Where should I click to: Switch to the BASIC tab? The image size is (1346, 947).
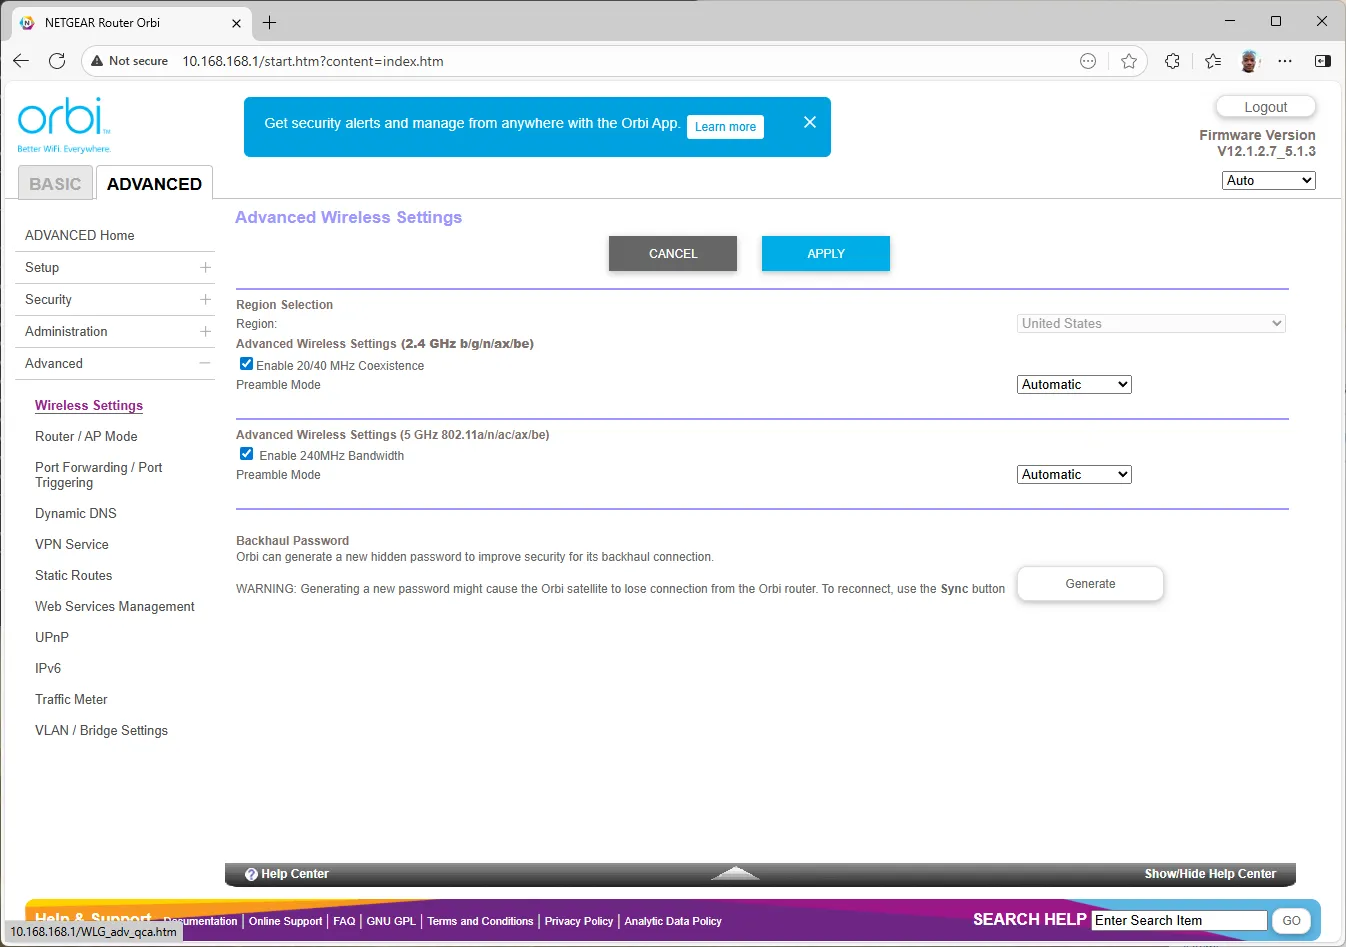(55, 184)
